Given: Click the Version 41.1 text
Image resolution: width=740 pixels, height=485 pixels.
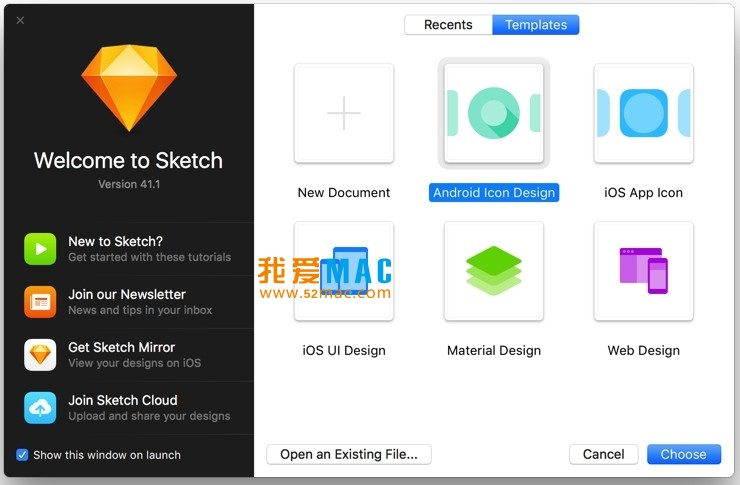Looking at the screenshot, I should point(129,184).
